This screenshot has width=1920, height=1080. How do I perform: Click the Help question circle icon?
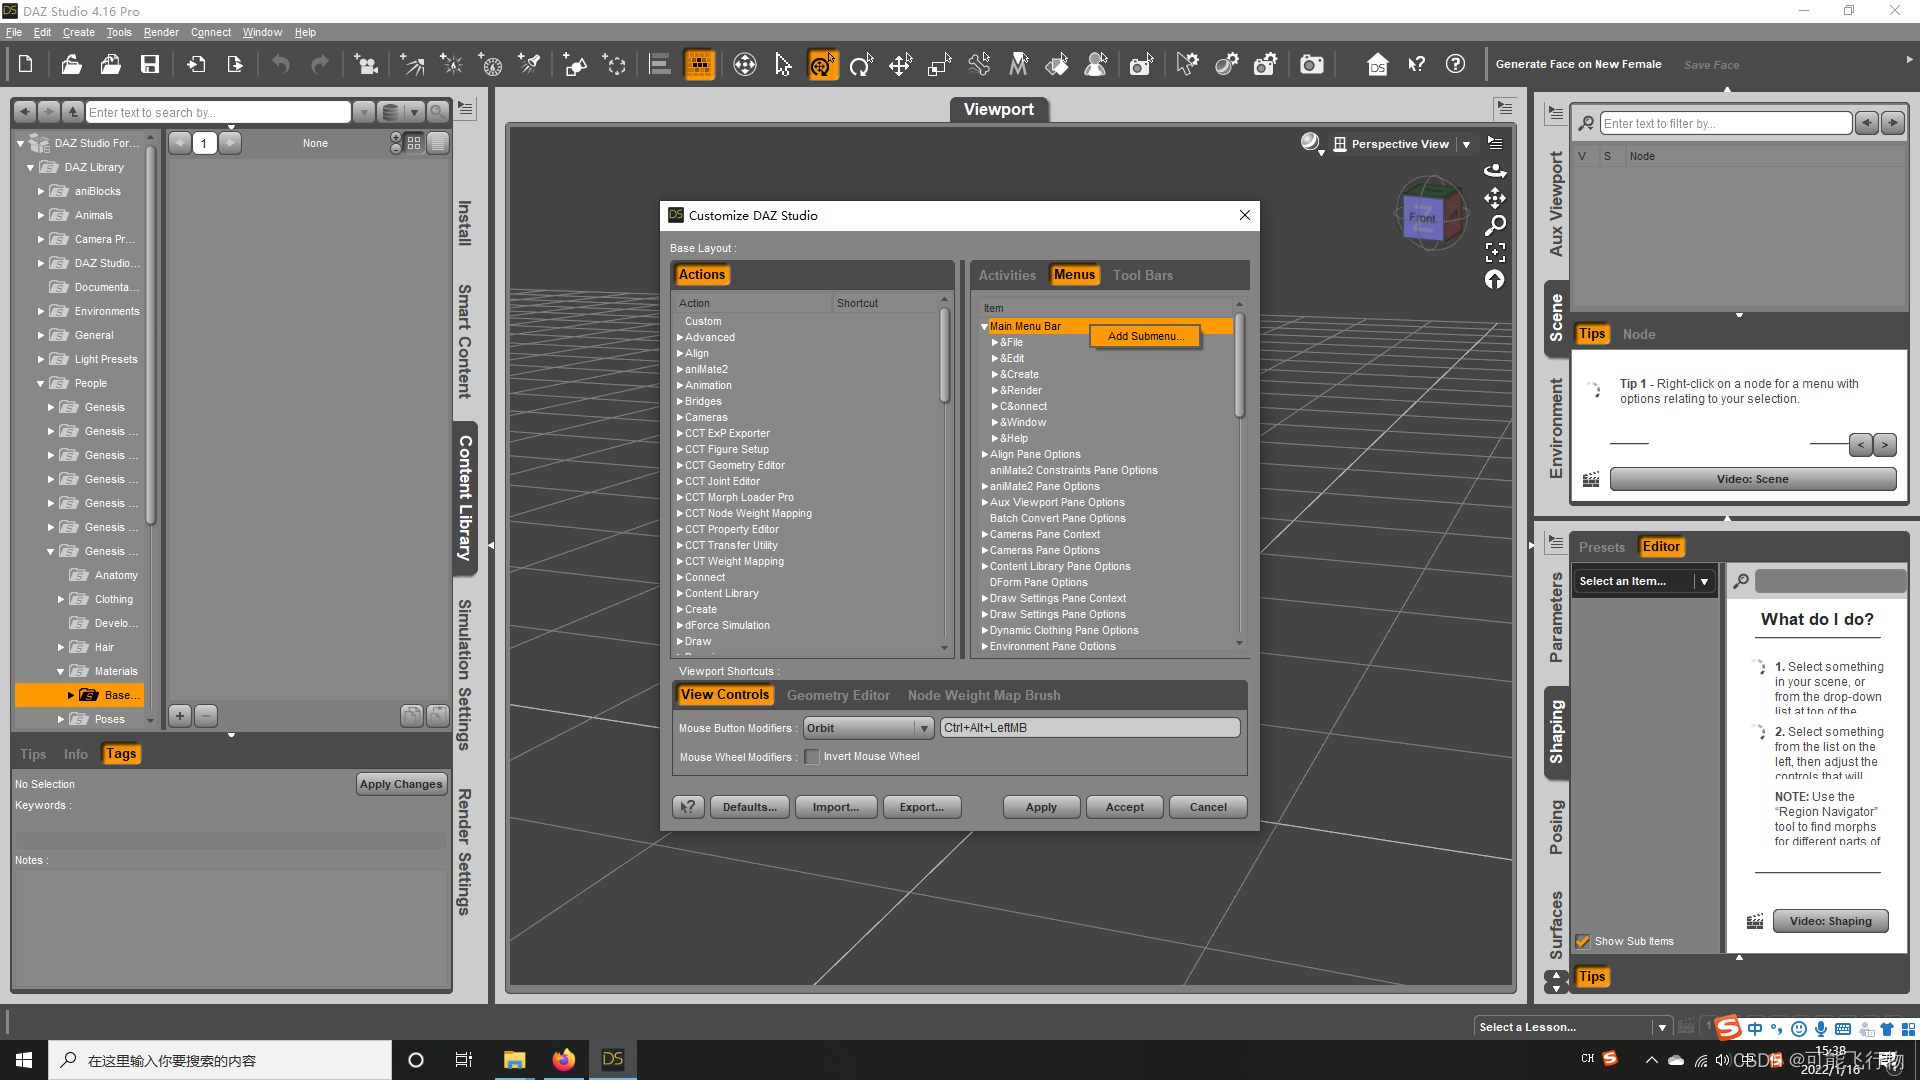1456,65
